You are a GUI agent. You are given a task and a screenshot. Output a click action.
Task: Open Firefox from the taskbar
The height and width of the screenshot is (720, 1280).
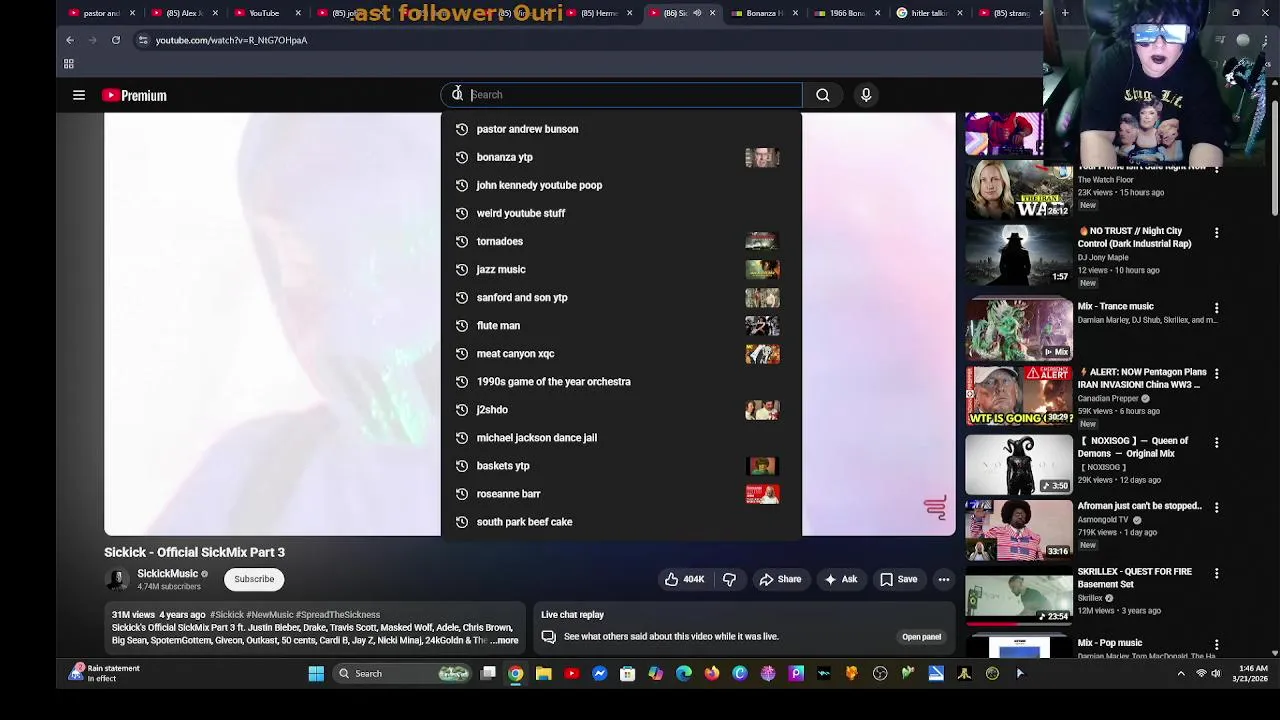[x=711, y=673]
